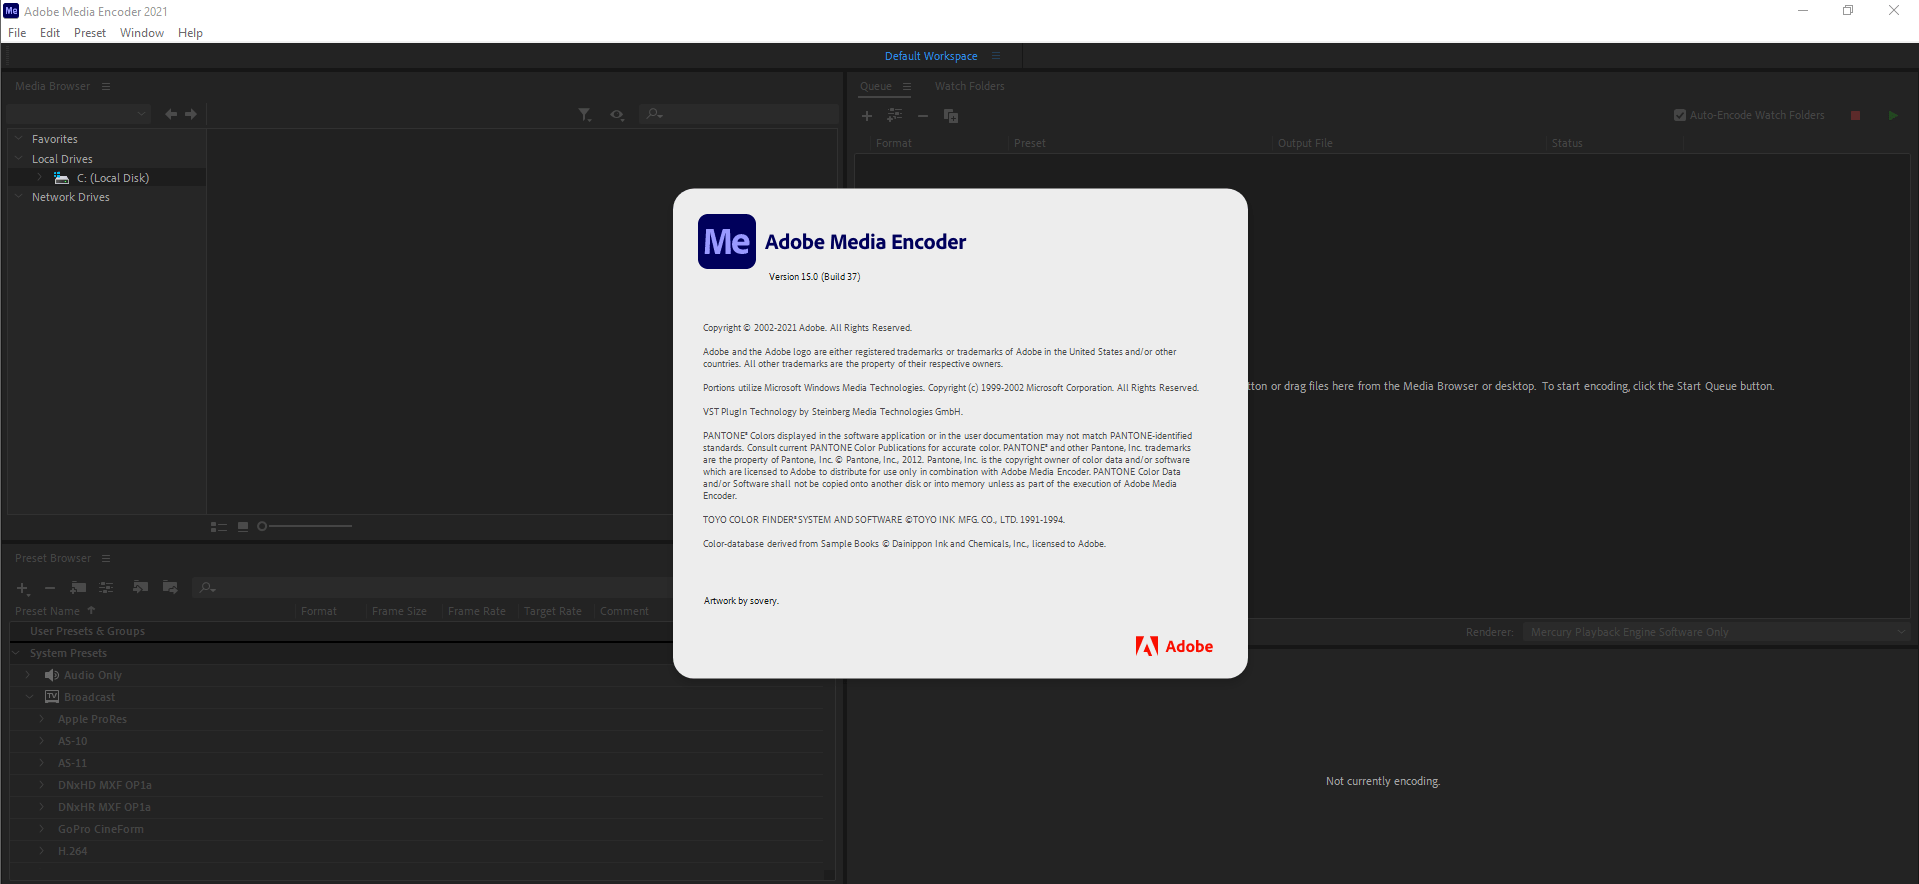Click the Add Source plus icon in Queue
This screenshot has width=1919, height=884.
(867, 116)
